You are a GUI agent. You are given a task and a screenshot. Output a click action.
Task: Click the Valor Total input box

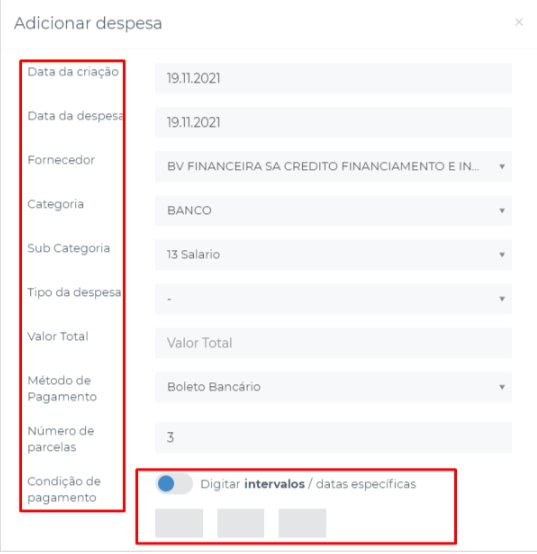pos(333,343)
